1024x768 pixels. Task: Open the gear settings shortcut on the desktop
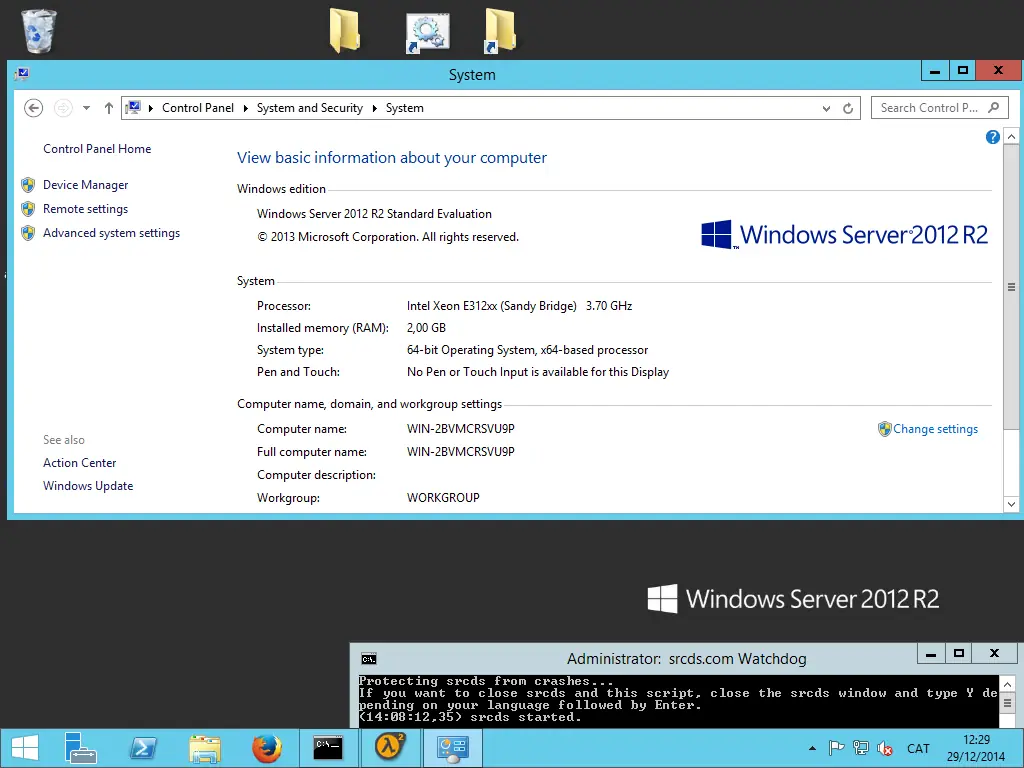(428, 32)
